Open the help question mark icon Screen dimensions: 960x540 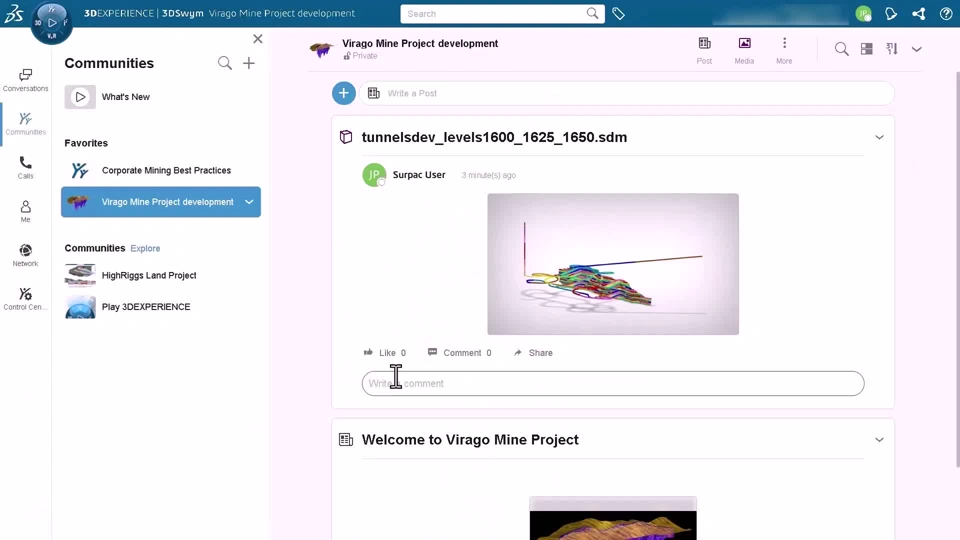pos(946,13)
